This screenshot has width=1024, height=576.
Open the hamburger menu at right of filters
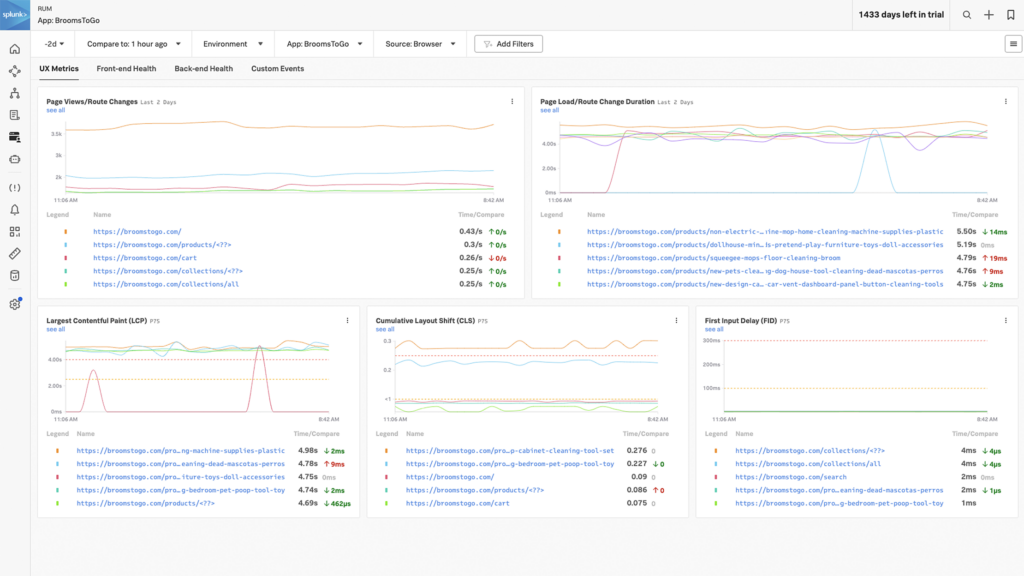[x=1012, y=44]
